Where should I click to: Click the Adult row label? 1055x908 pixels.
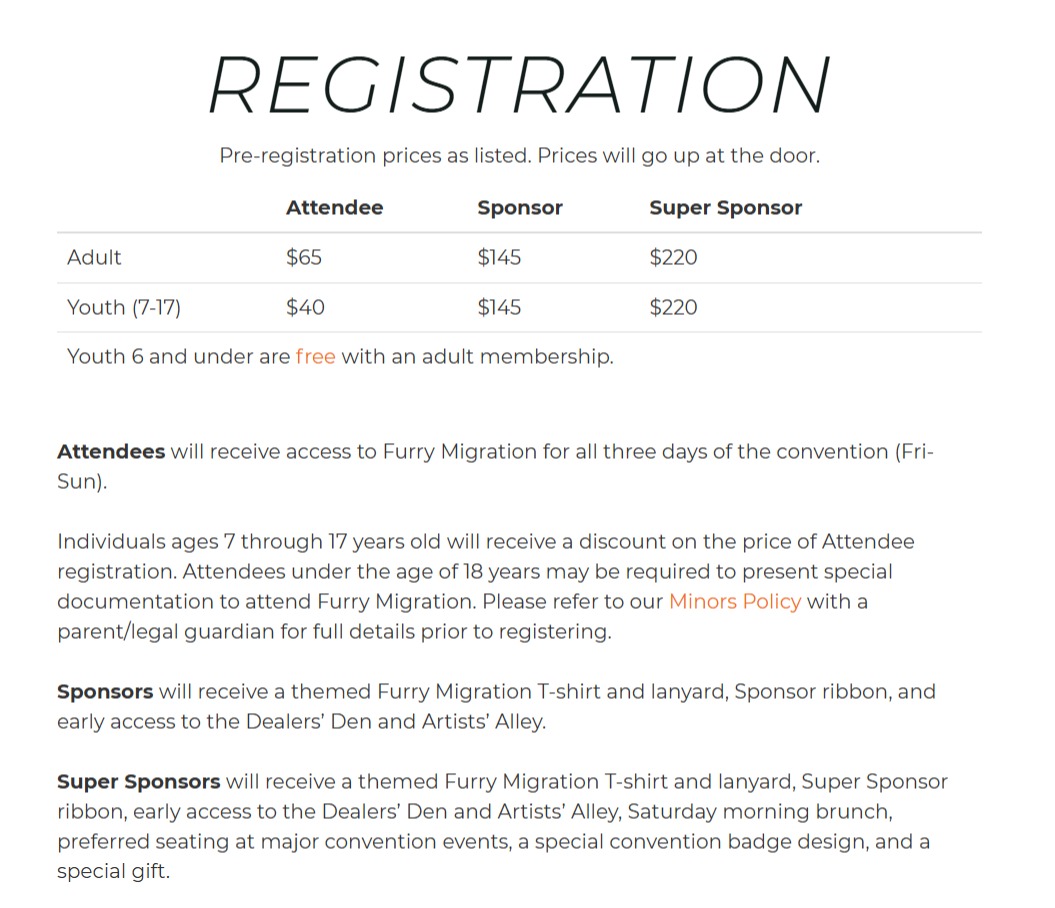tap(94, 257)
